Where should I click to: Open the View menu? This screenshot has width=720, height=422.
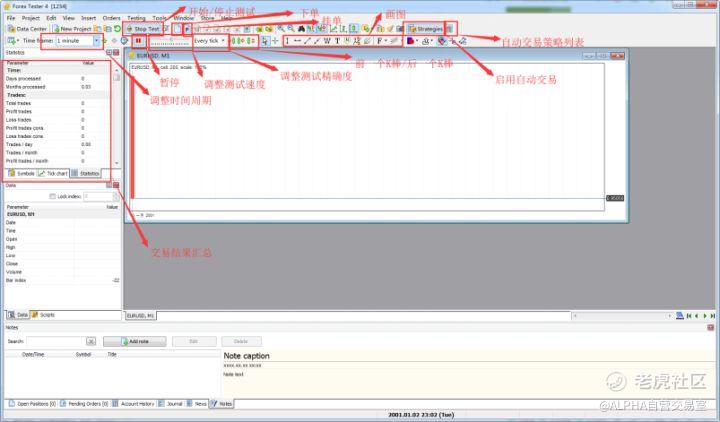(x=68, y=18)
